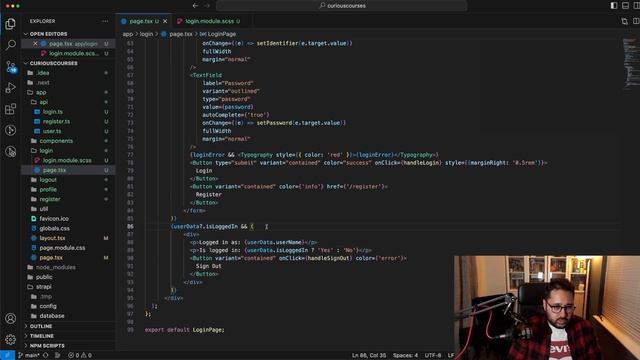The width and height of the screenshot is (640, 360).
Task: Open the layout.tsx file
Action: pos(68,238)
